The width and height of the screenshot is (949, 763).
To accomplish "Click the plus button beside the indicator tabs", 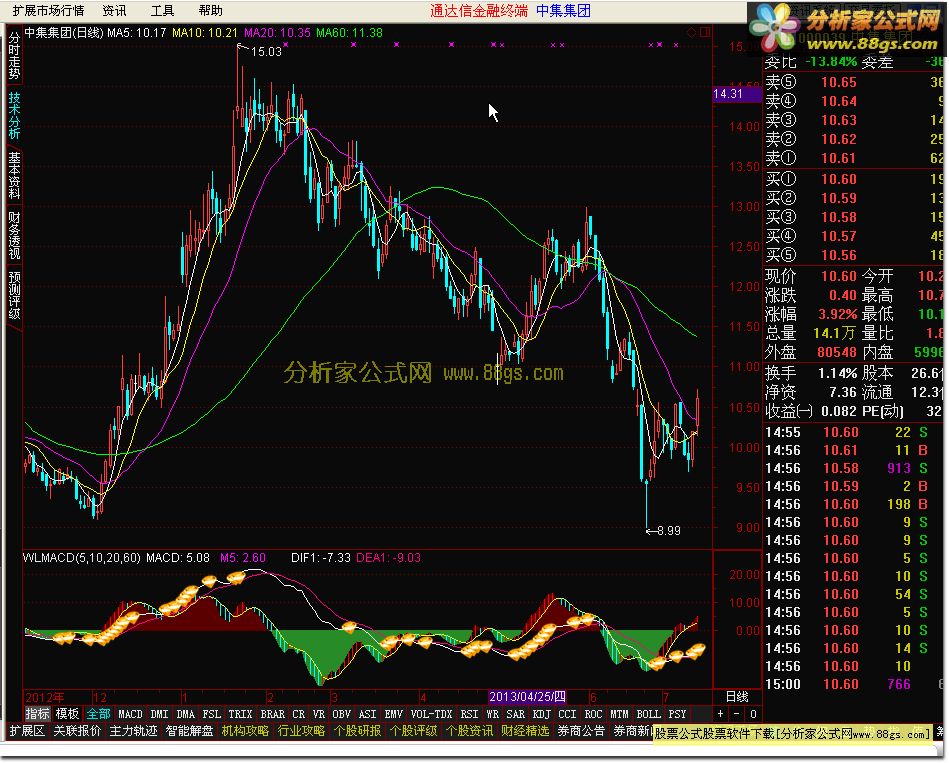I will (x=720, y=714).
